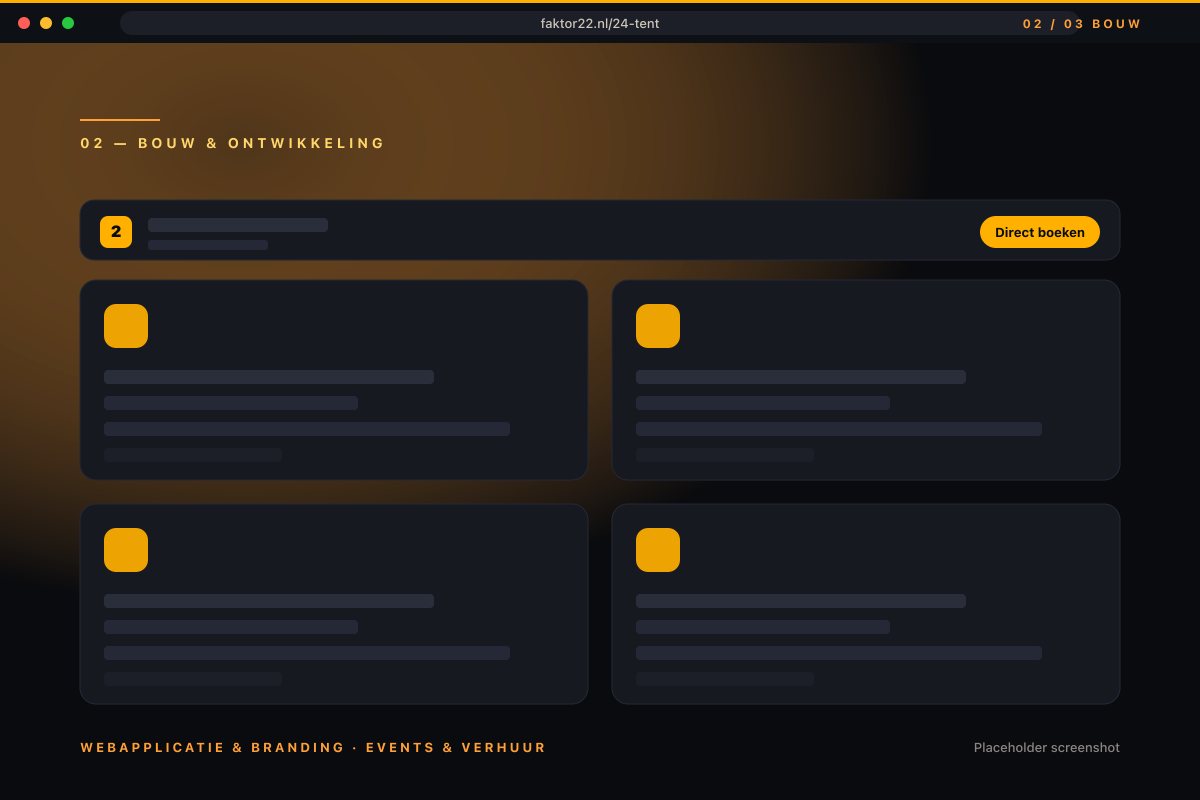Minimize the window with the yellow button
Screen dimensions: 1200x800
[x=46, y=23]
